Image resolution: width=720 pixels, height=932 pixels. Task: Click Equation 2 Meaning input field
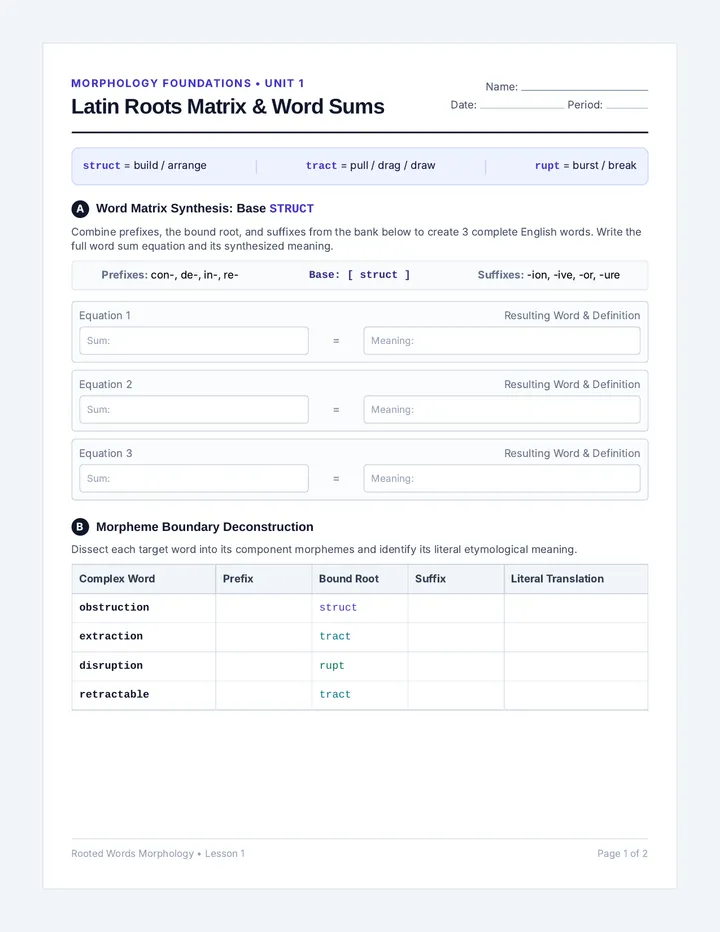pyautogui.click(x=502, y=410)
